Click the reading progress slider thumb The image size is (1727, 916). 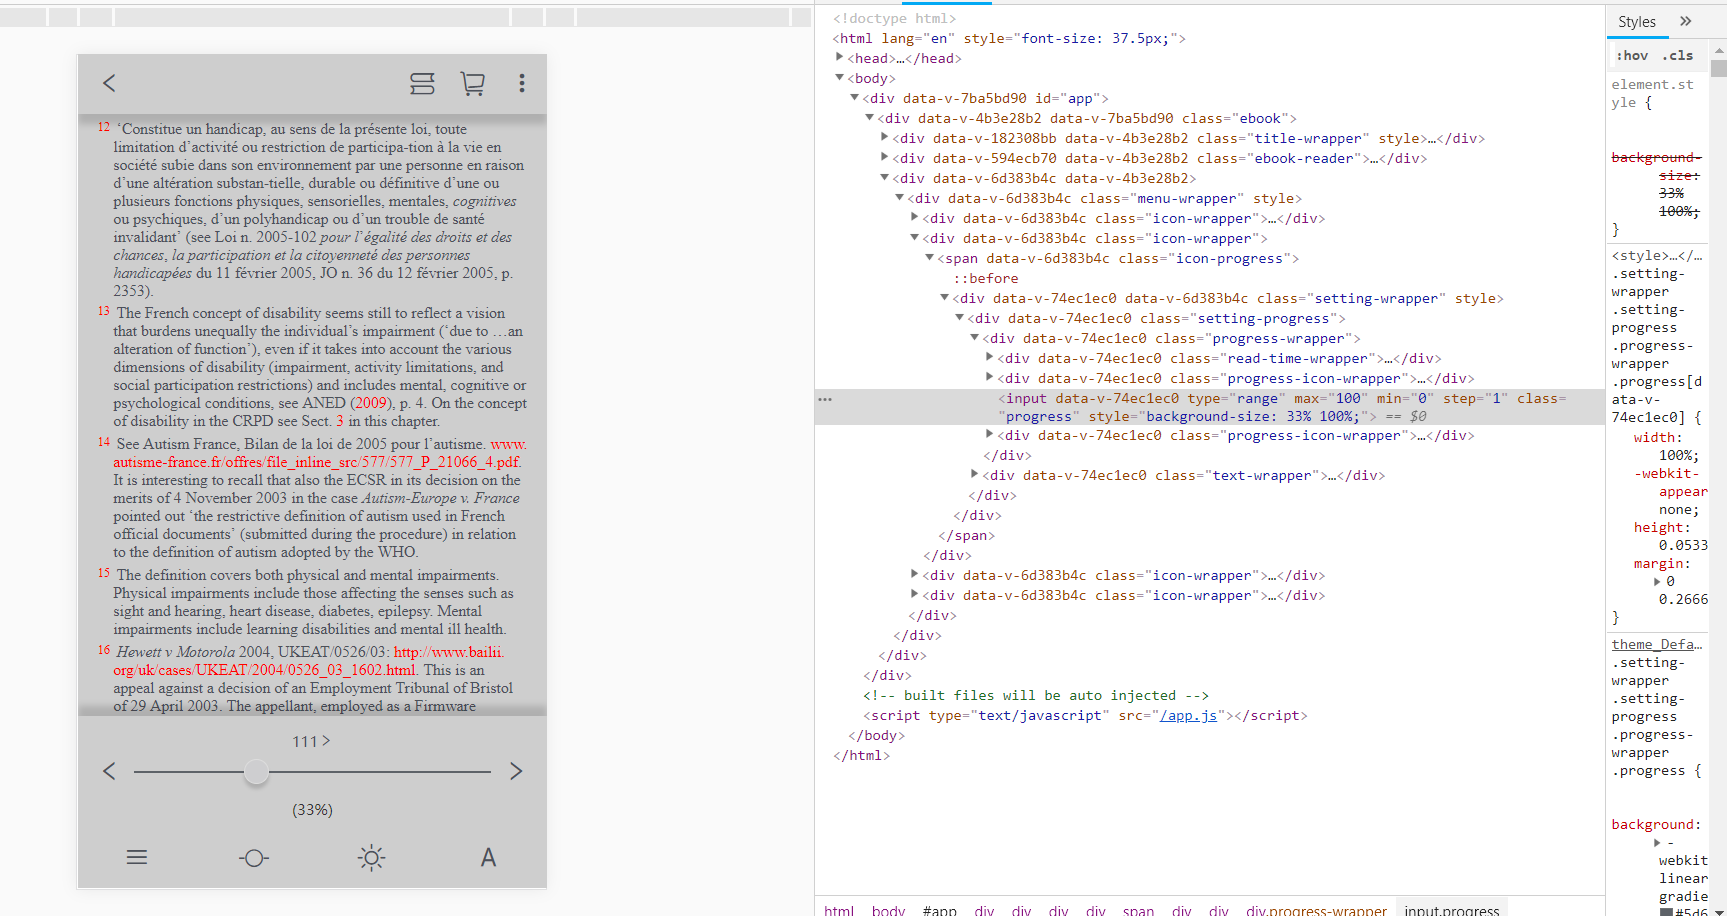pos(256,771)
